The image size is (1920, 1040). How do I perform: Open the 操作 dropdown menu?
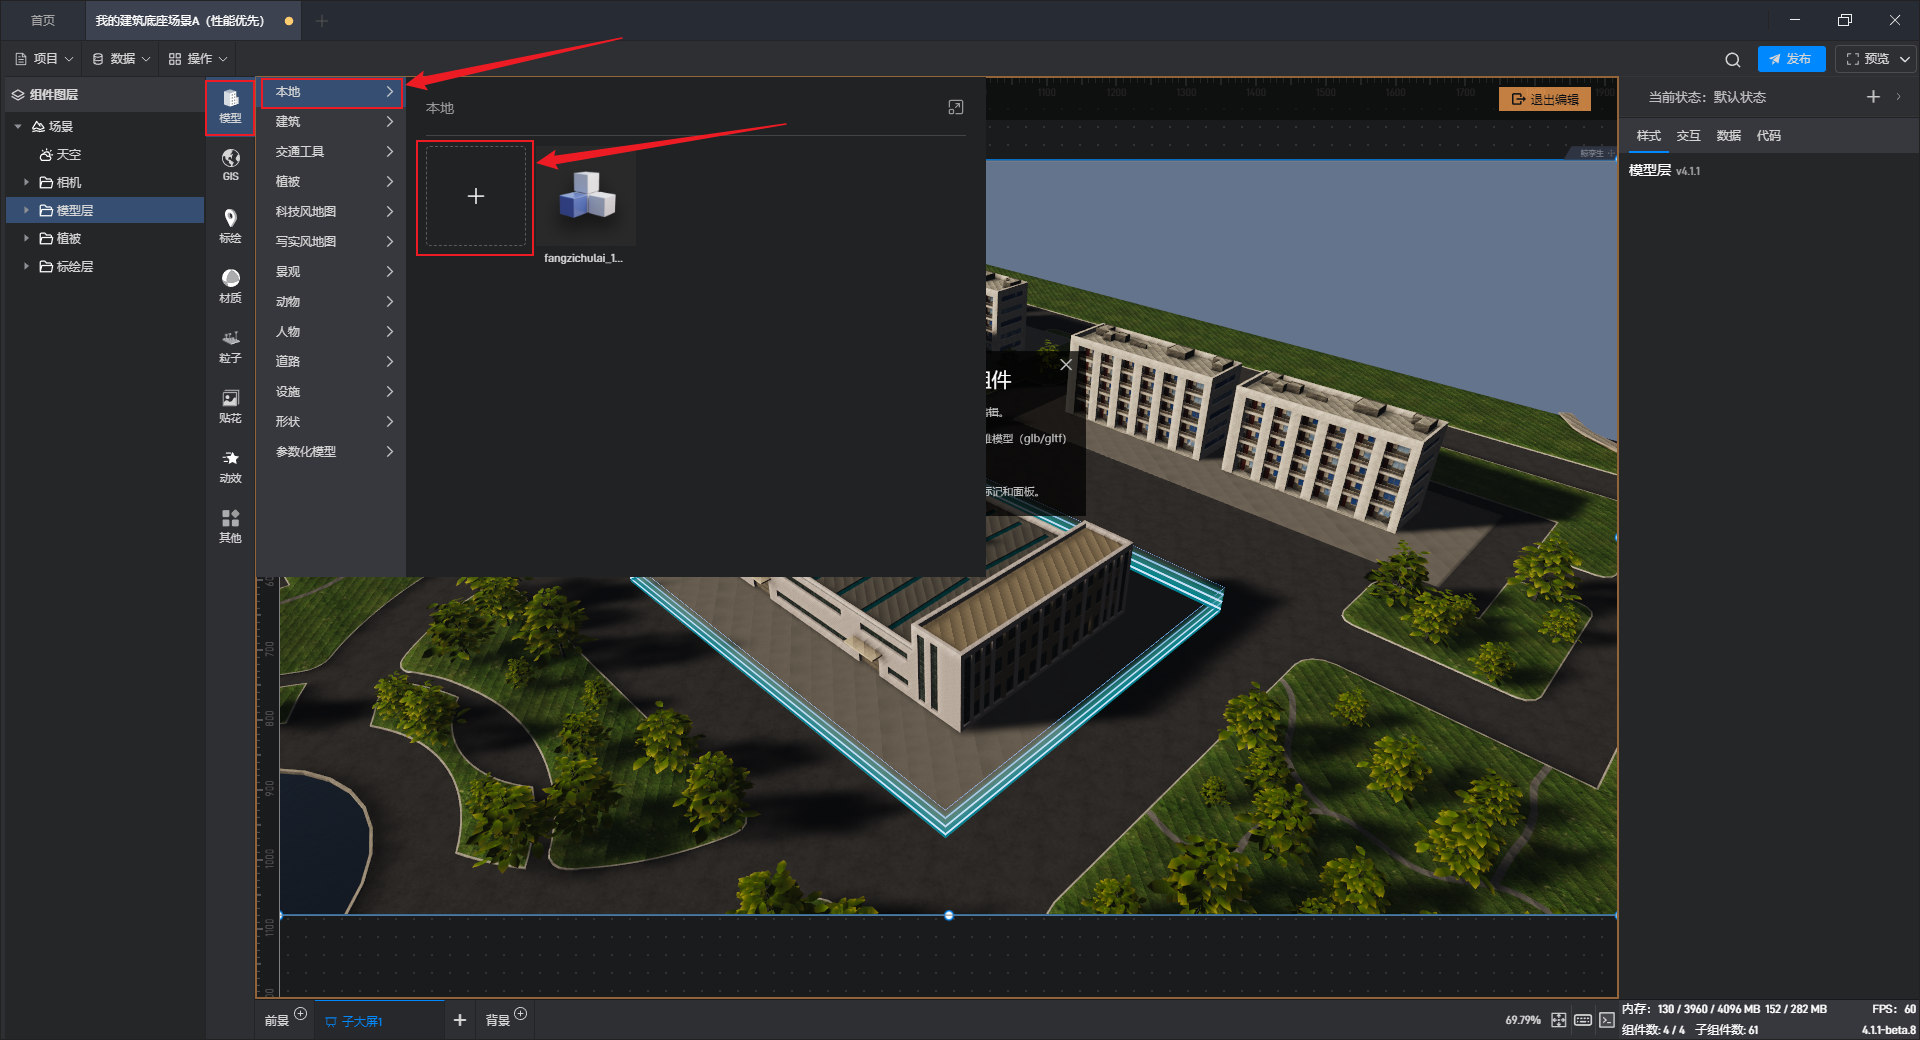(198, 59)
